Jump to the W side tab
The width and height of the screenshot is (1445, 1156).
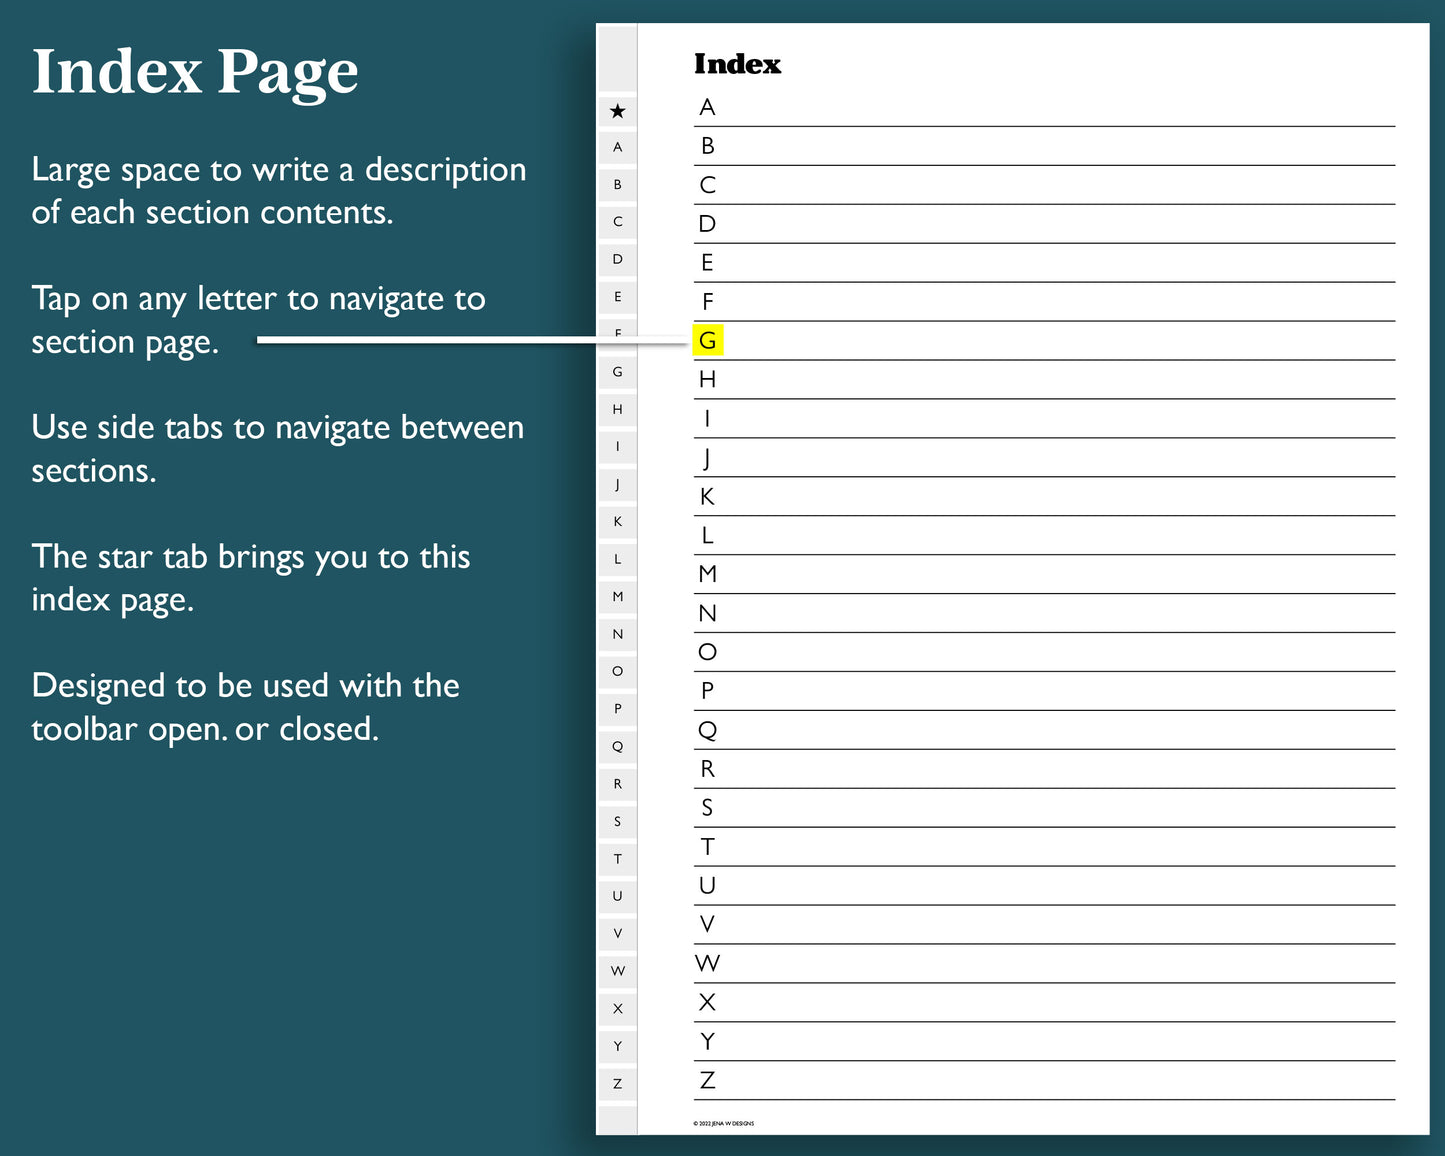pos(617,971)
